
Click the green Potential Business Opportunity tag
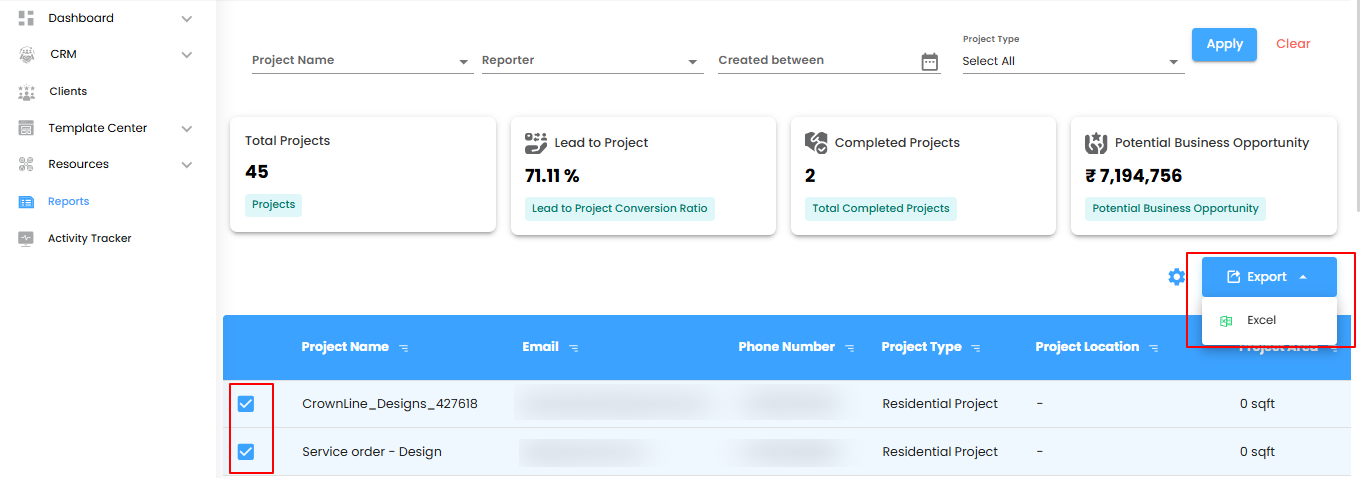(1175, 209)
